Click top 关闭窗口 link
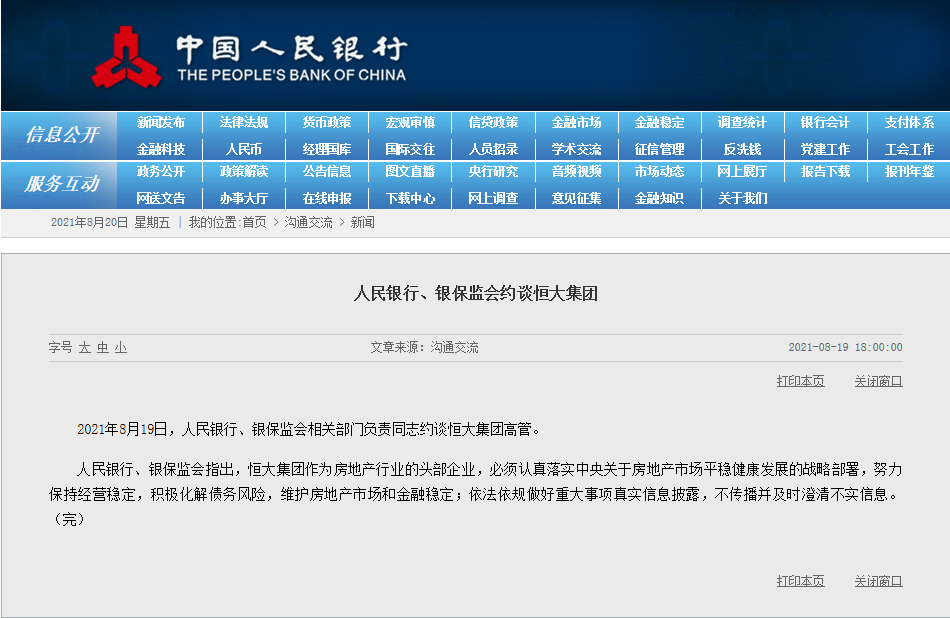 click(879, 381)
